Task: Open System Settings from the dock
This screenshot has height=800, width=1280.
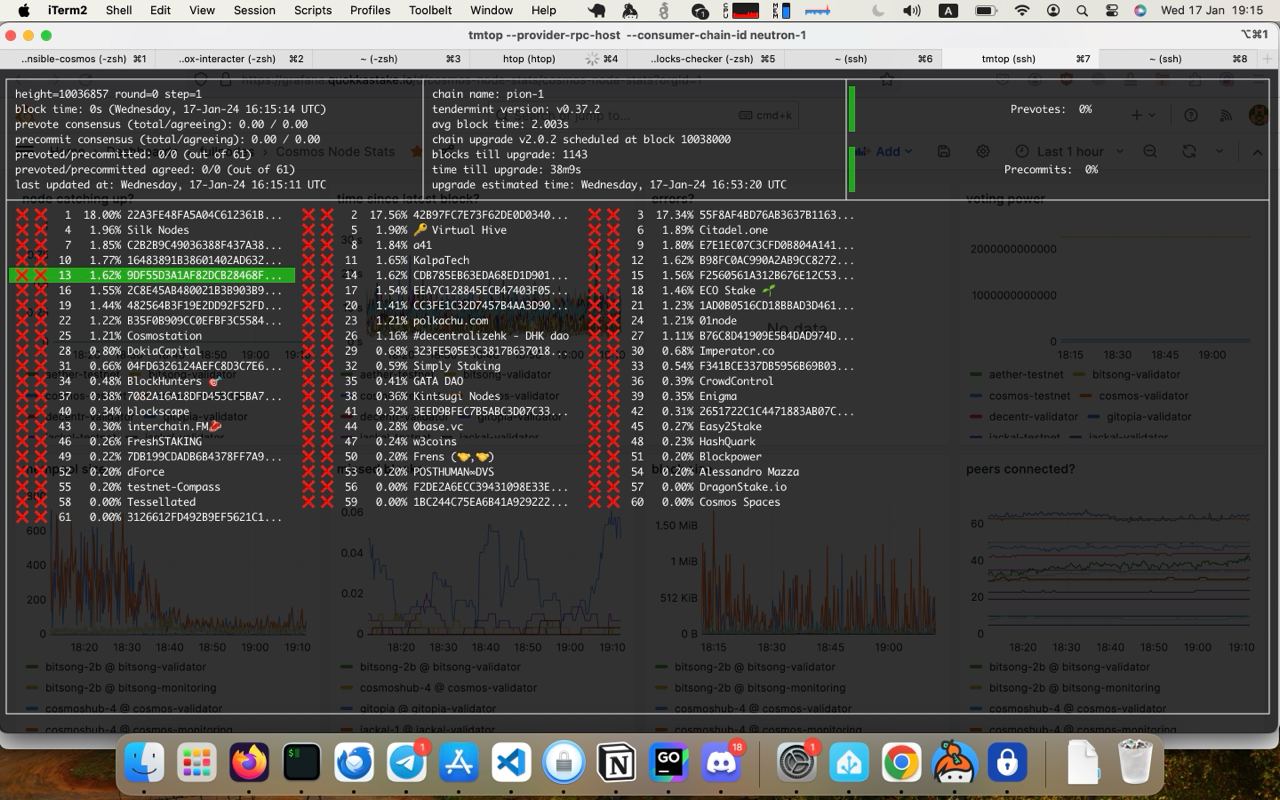Action: tap(797, 763)
